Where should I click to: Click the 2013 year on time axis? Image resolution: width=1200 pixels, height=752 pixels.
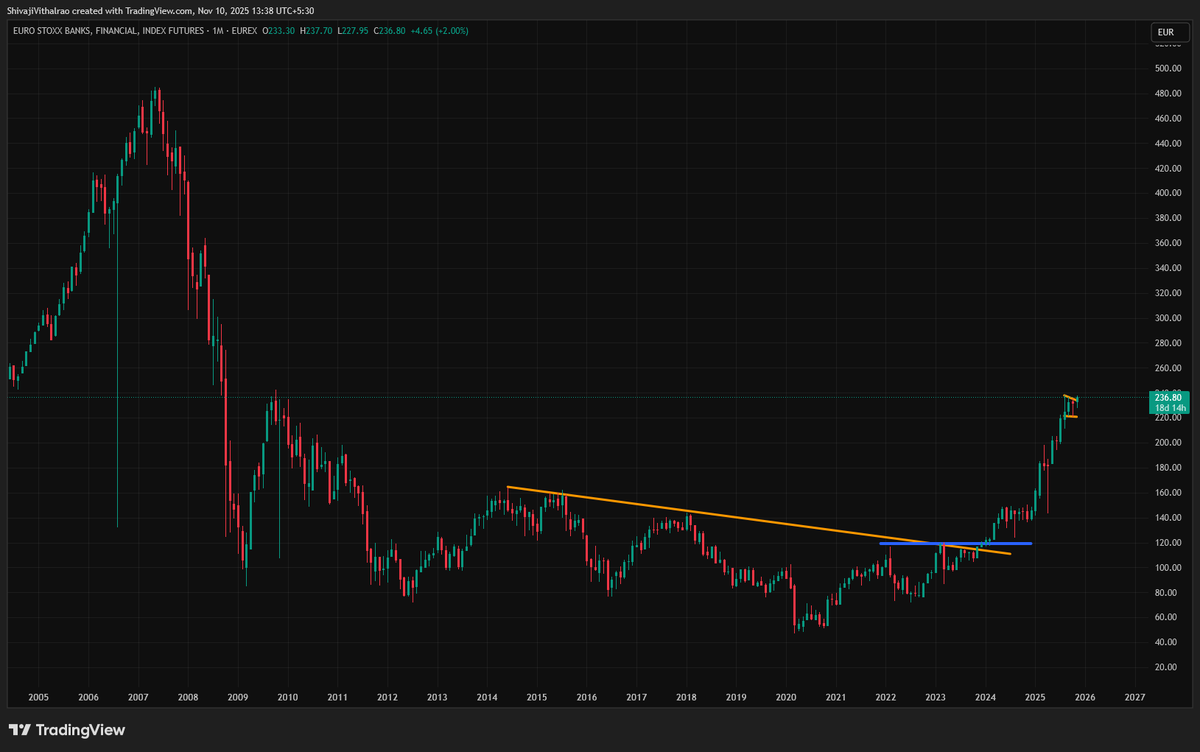437,697
